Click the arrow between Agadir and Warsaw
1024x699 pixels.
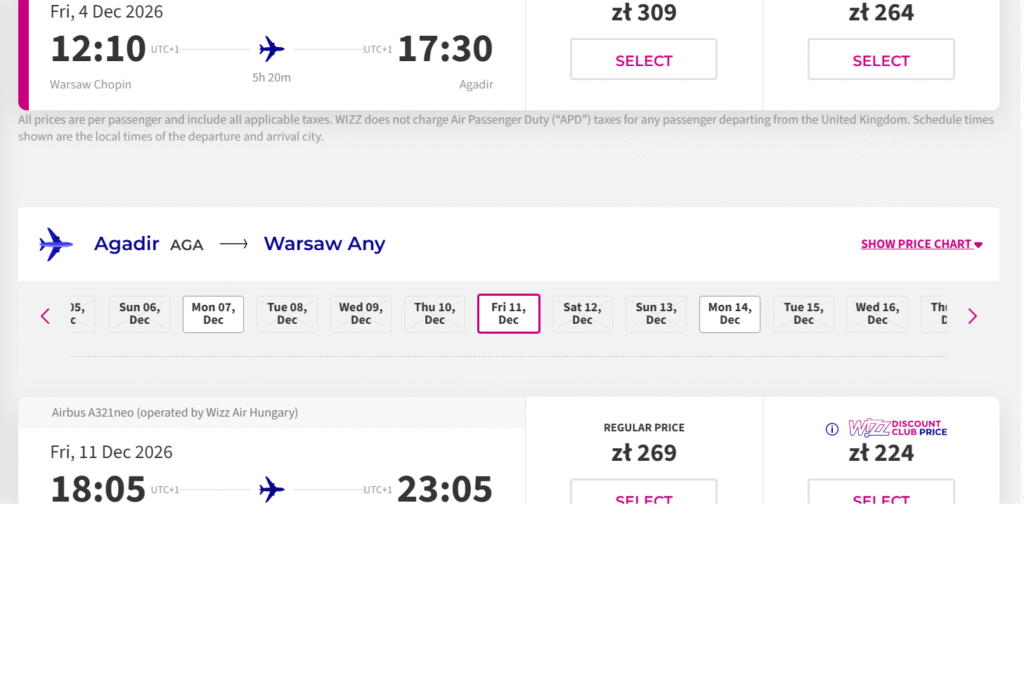pos(234,244)
